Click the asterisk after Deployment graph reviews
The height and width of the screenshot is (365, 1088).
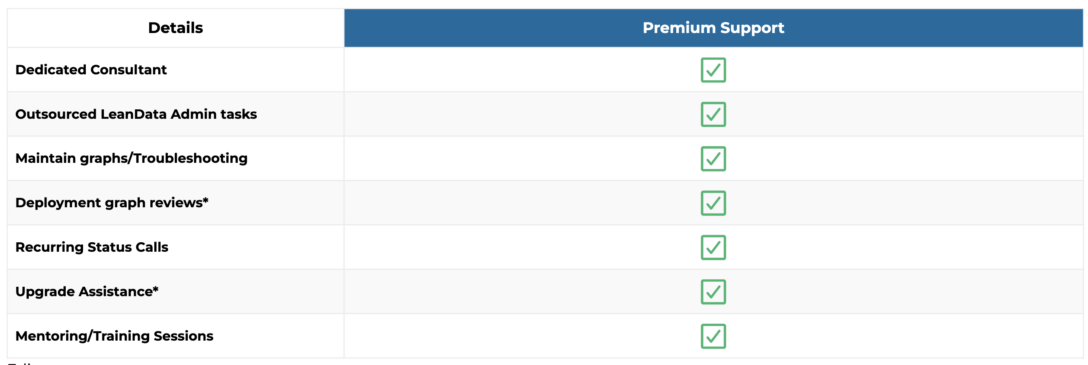click(x=205, y=201)
